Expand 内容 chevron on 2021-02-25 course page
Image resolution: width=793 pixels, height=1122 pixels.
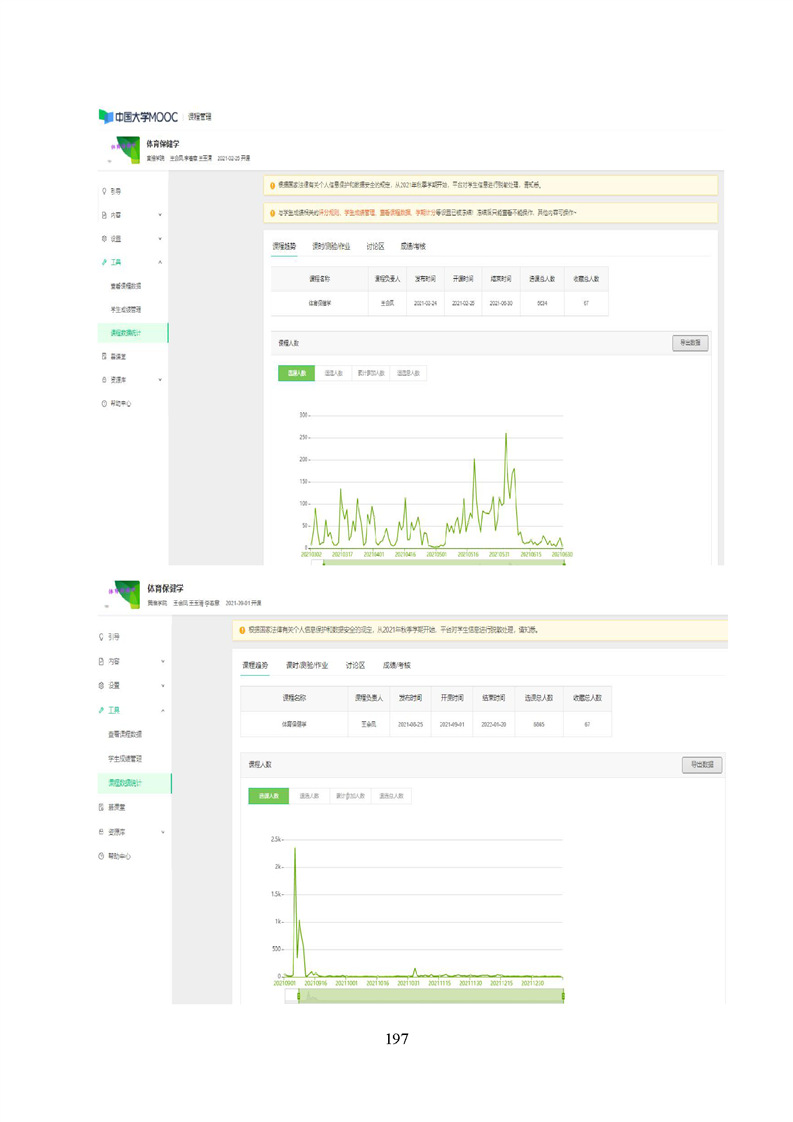coord(160,215)
